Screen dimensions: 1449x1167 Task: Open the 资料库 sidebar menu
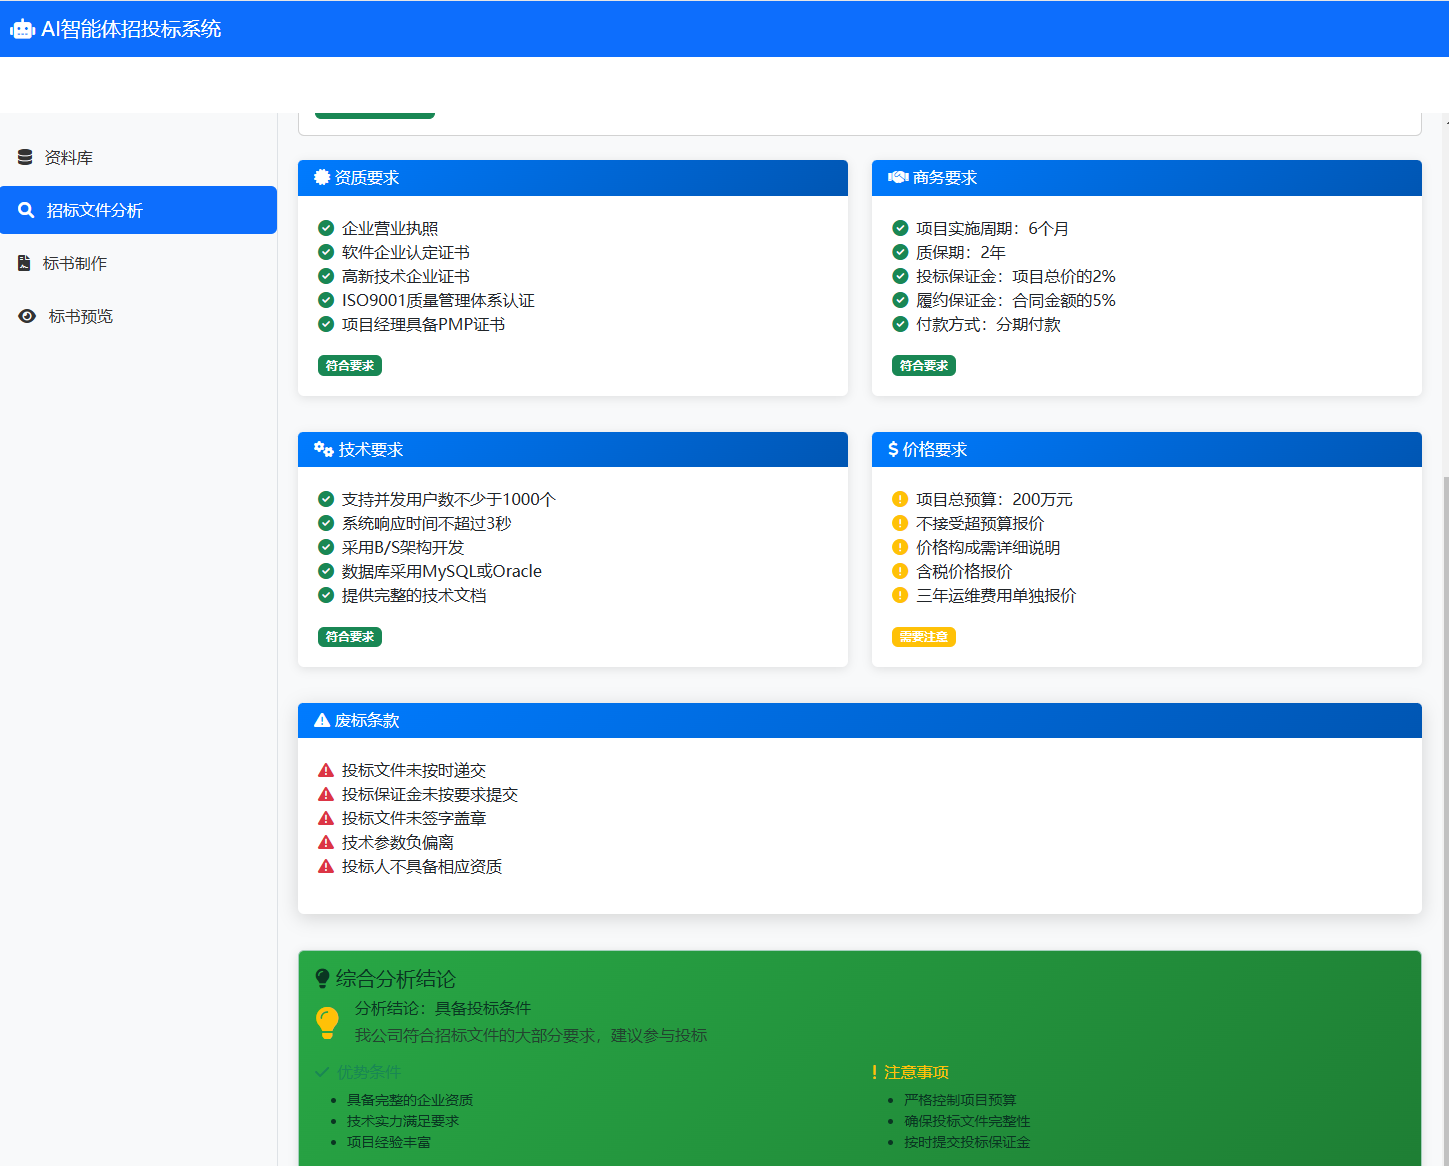[69, 158]
